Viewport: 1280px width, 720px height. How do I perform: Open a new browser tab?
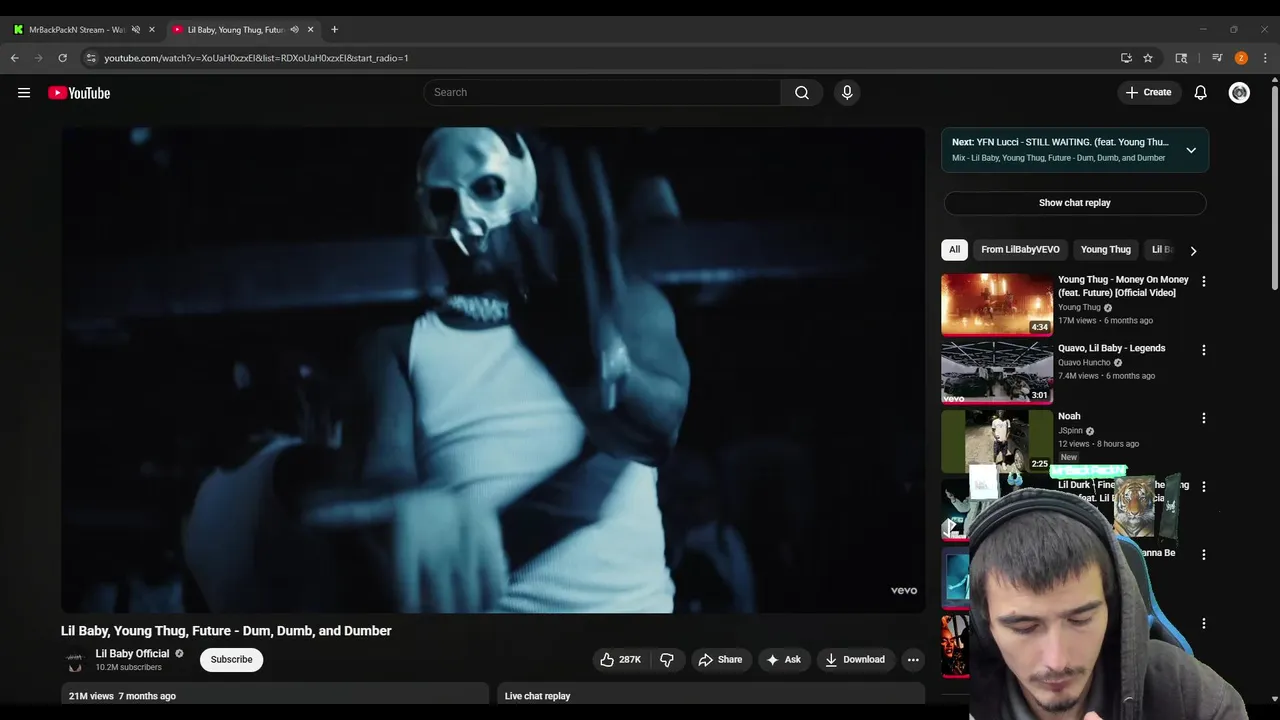pyautogui.click(x=334, y=29)
